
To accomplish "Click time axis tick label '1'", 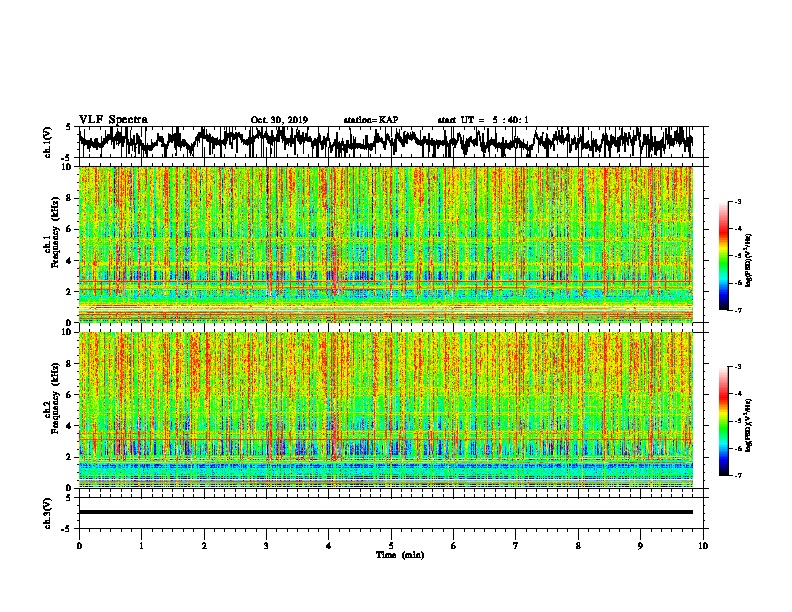I will click(x=141, y=546).
